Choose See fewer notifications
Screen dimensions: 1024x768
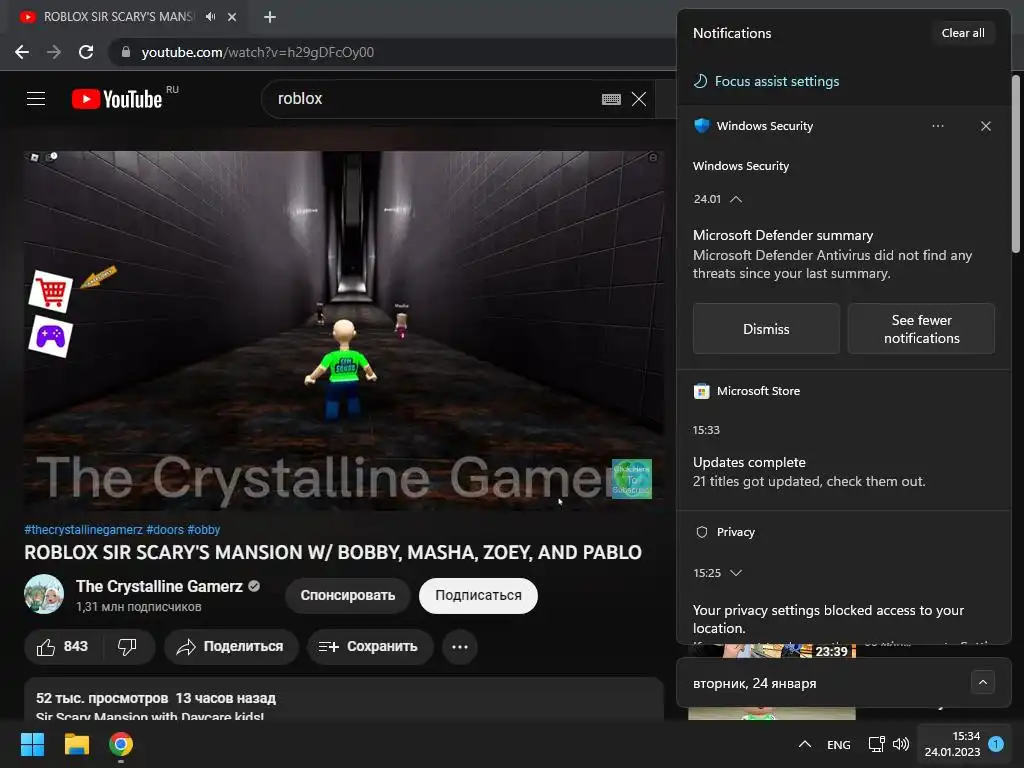click(x=921, y=329)
